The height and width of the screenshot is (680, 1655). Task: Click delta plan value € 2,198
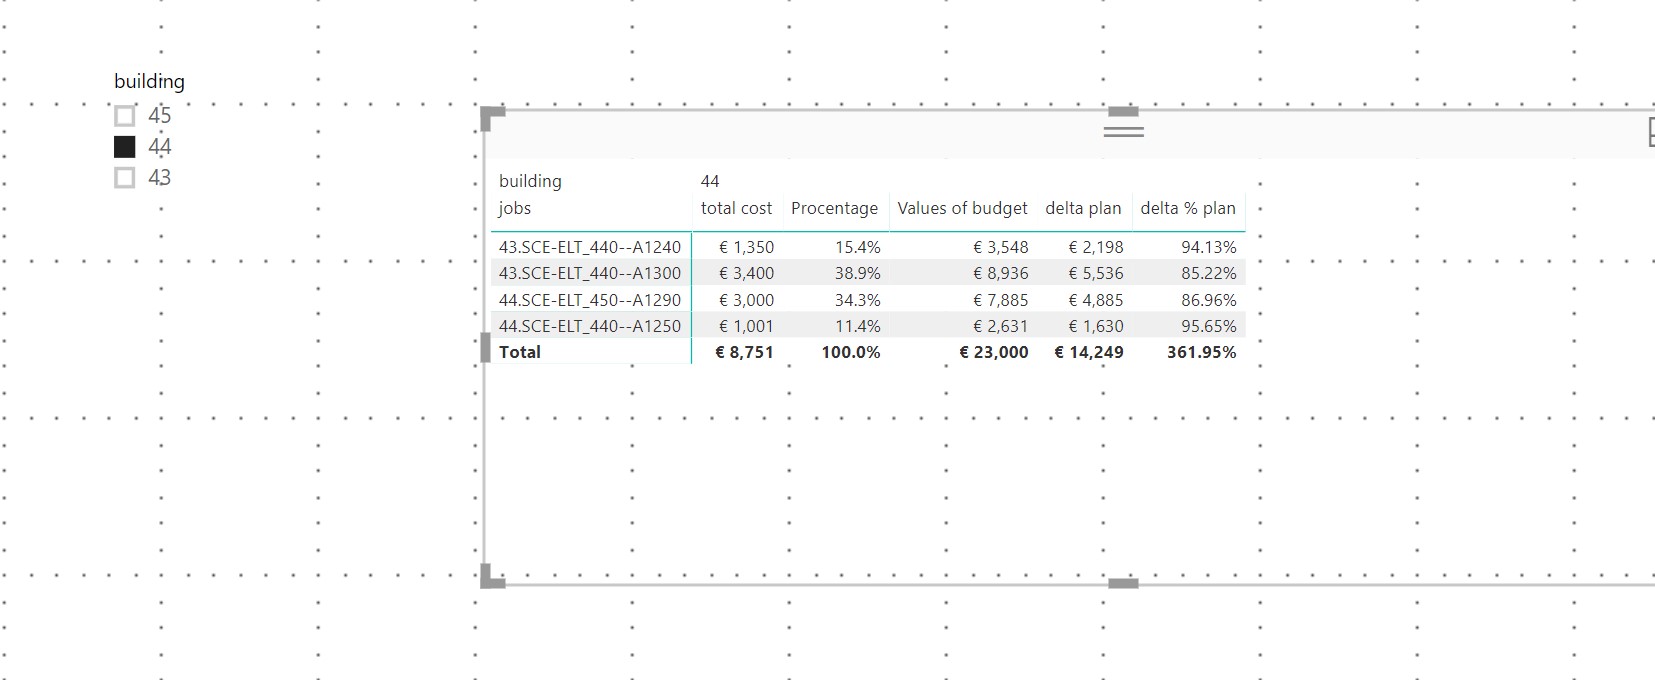[1096, 247]
